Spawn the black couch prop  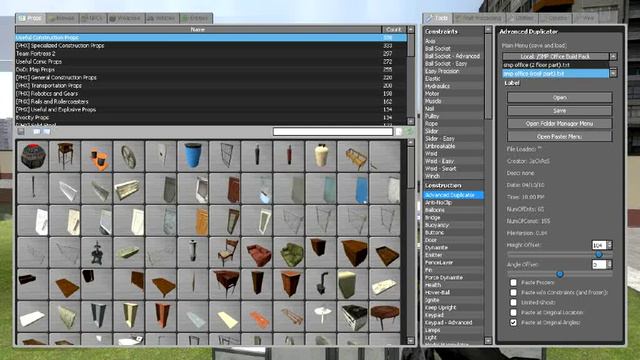coord(33,284)
